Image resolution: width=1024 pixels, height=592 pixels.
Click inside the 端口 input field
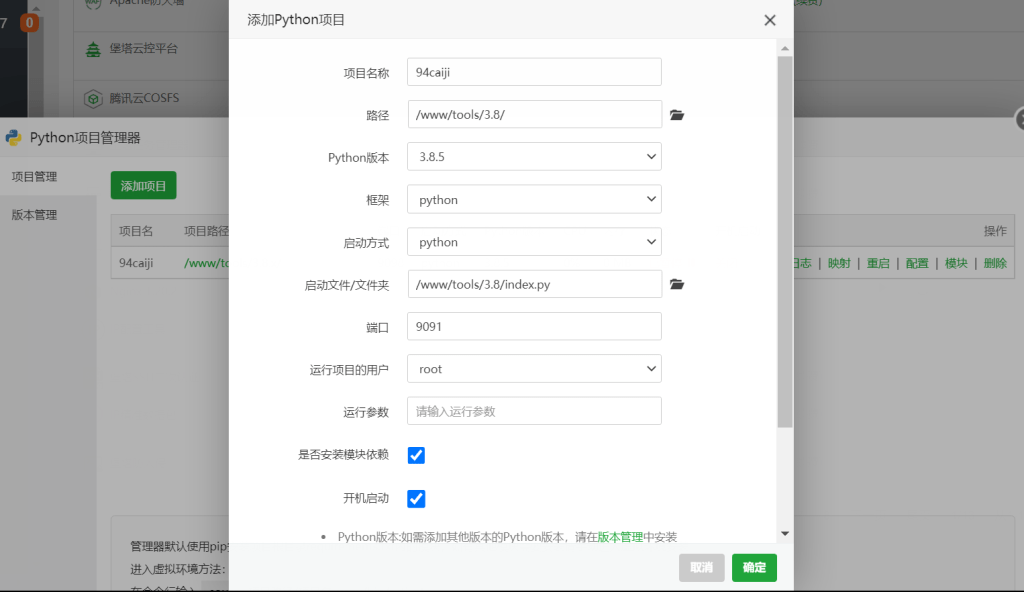533,326
